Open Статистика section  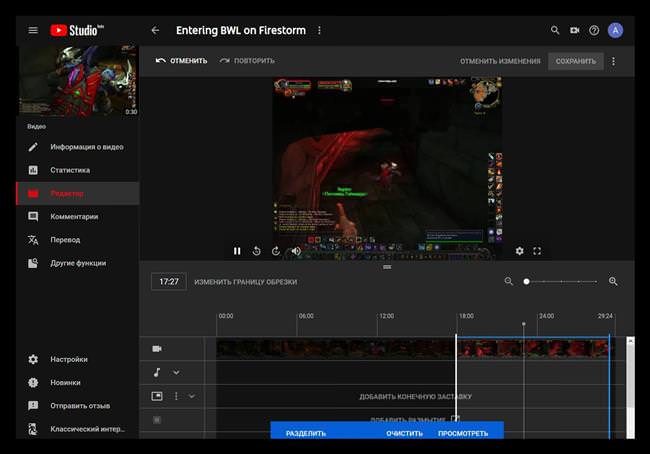click(78, 170)
